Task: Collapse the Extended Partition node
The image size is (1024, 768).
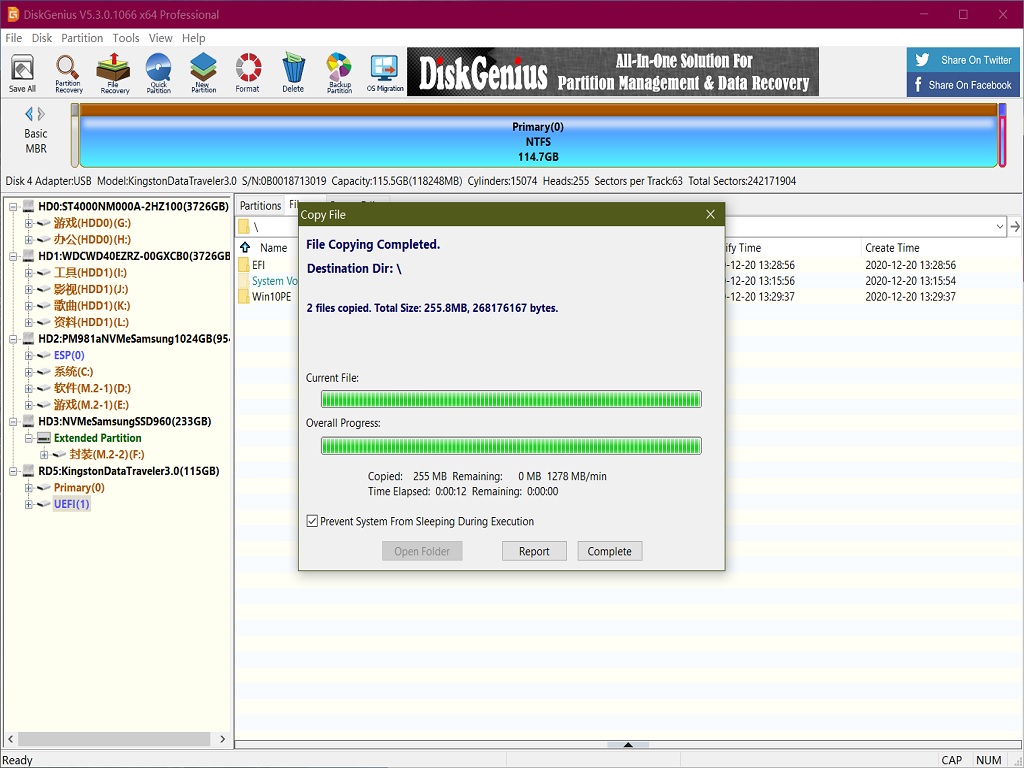Action: pyautogui.click(x=29, y=438)
